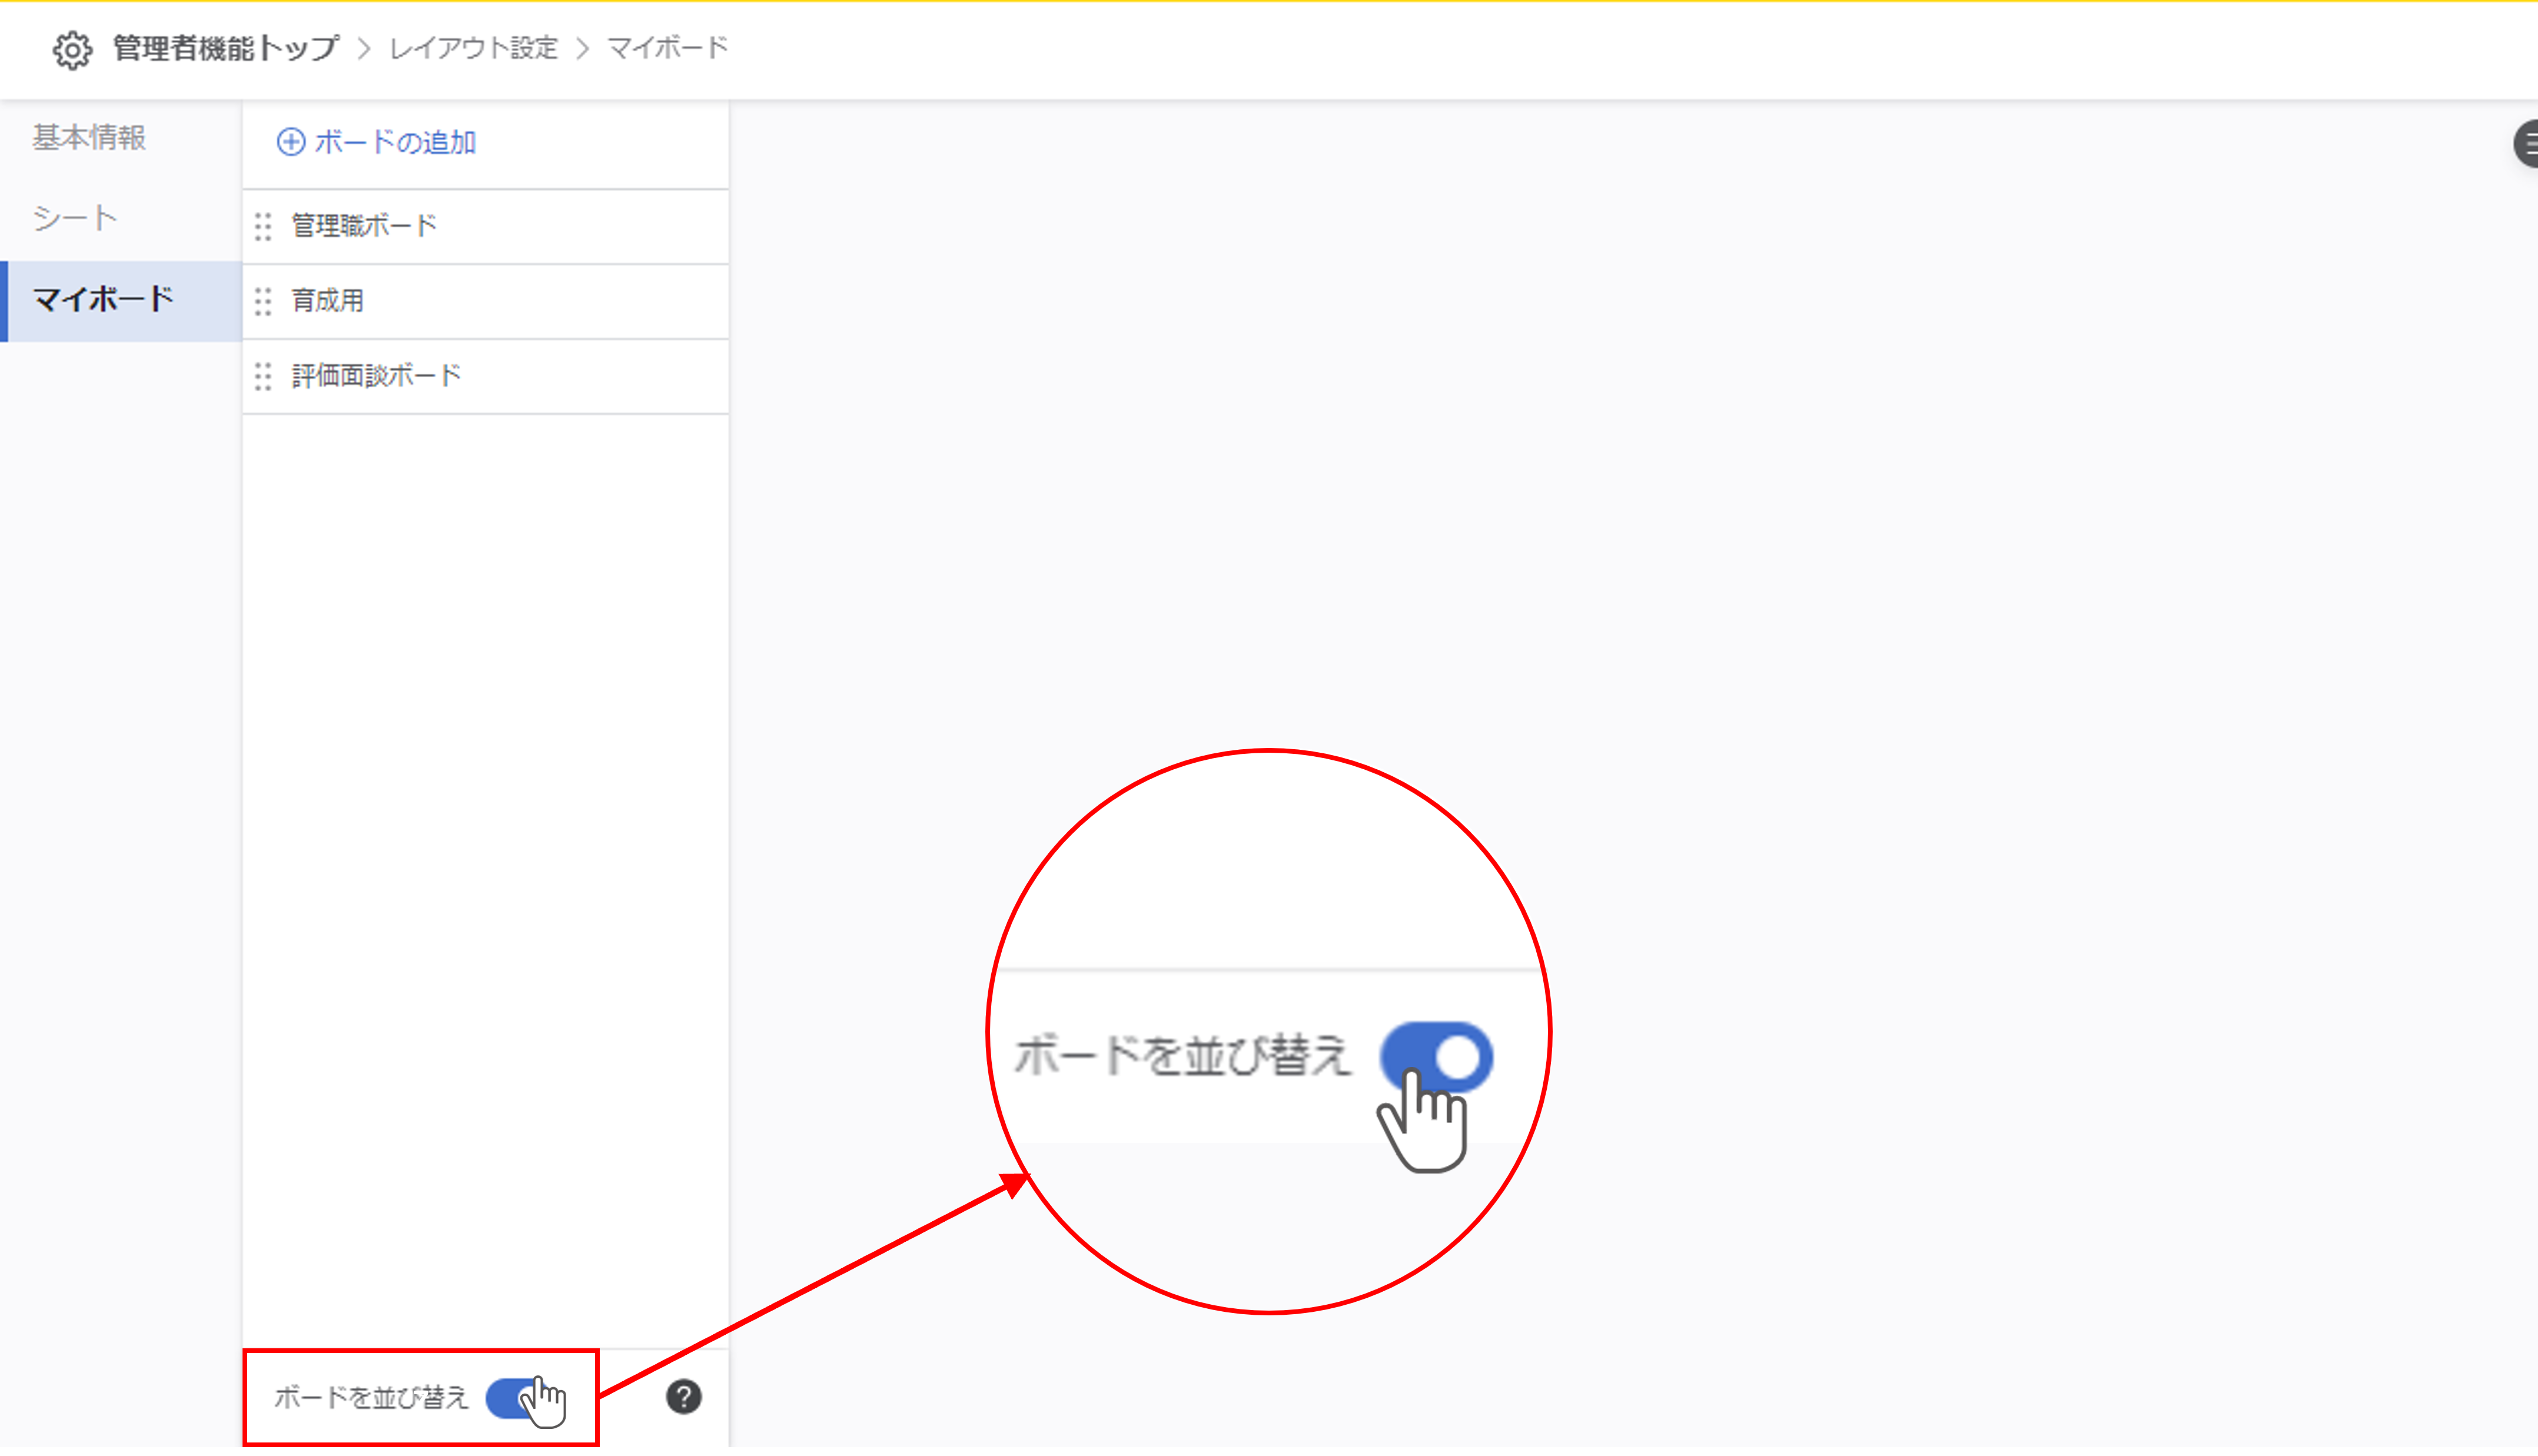Viewport: 2538px width, 1456px height.
Task: Click the enlarged toggle in the red circle
Action: [1436, 1057]
